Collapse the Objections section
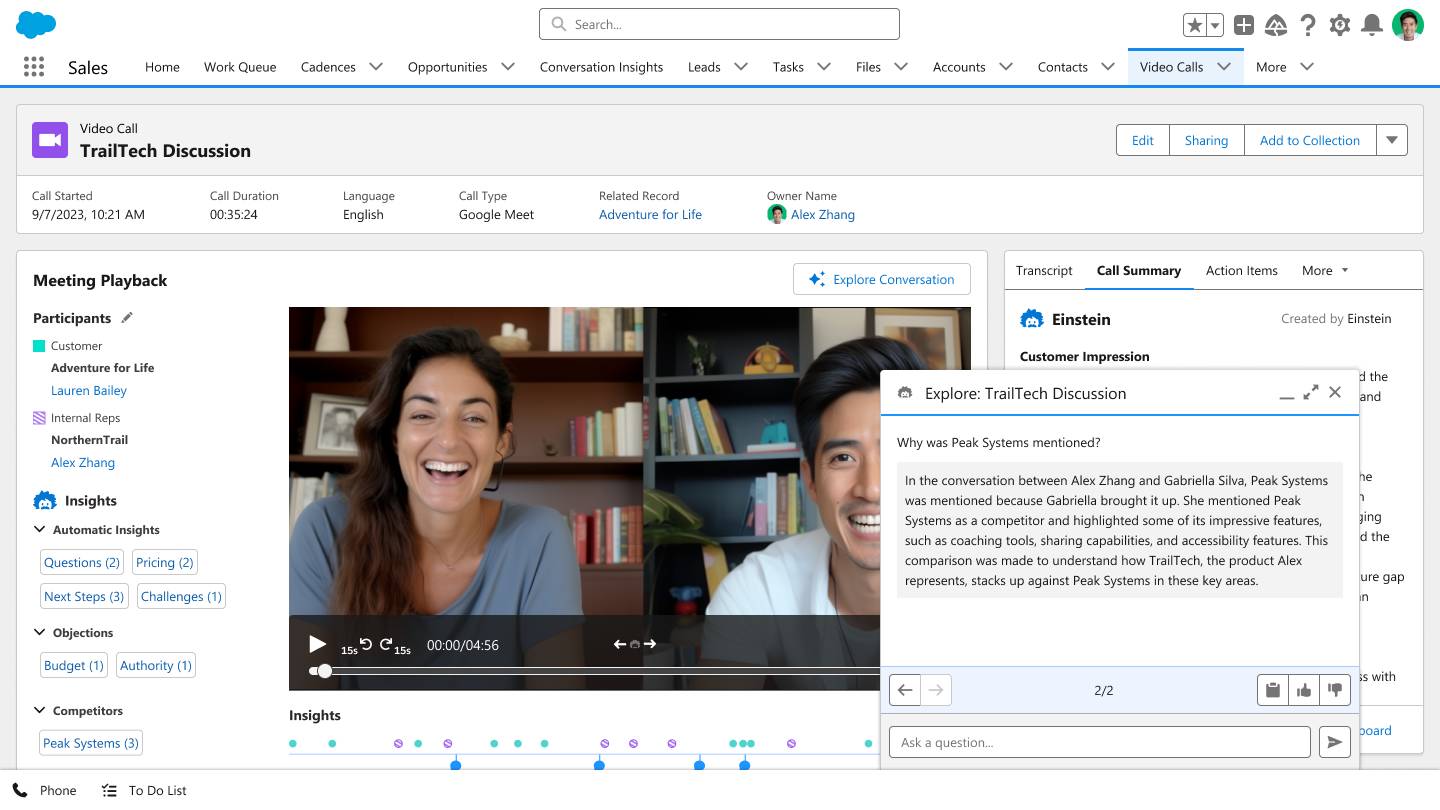The width and height of the screenshot is (1440, 810). coord(40,632)
